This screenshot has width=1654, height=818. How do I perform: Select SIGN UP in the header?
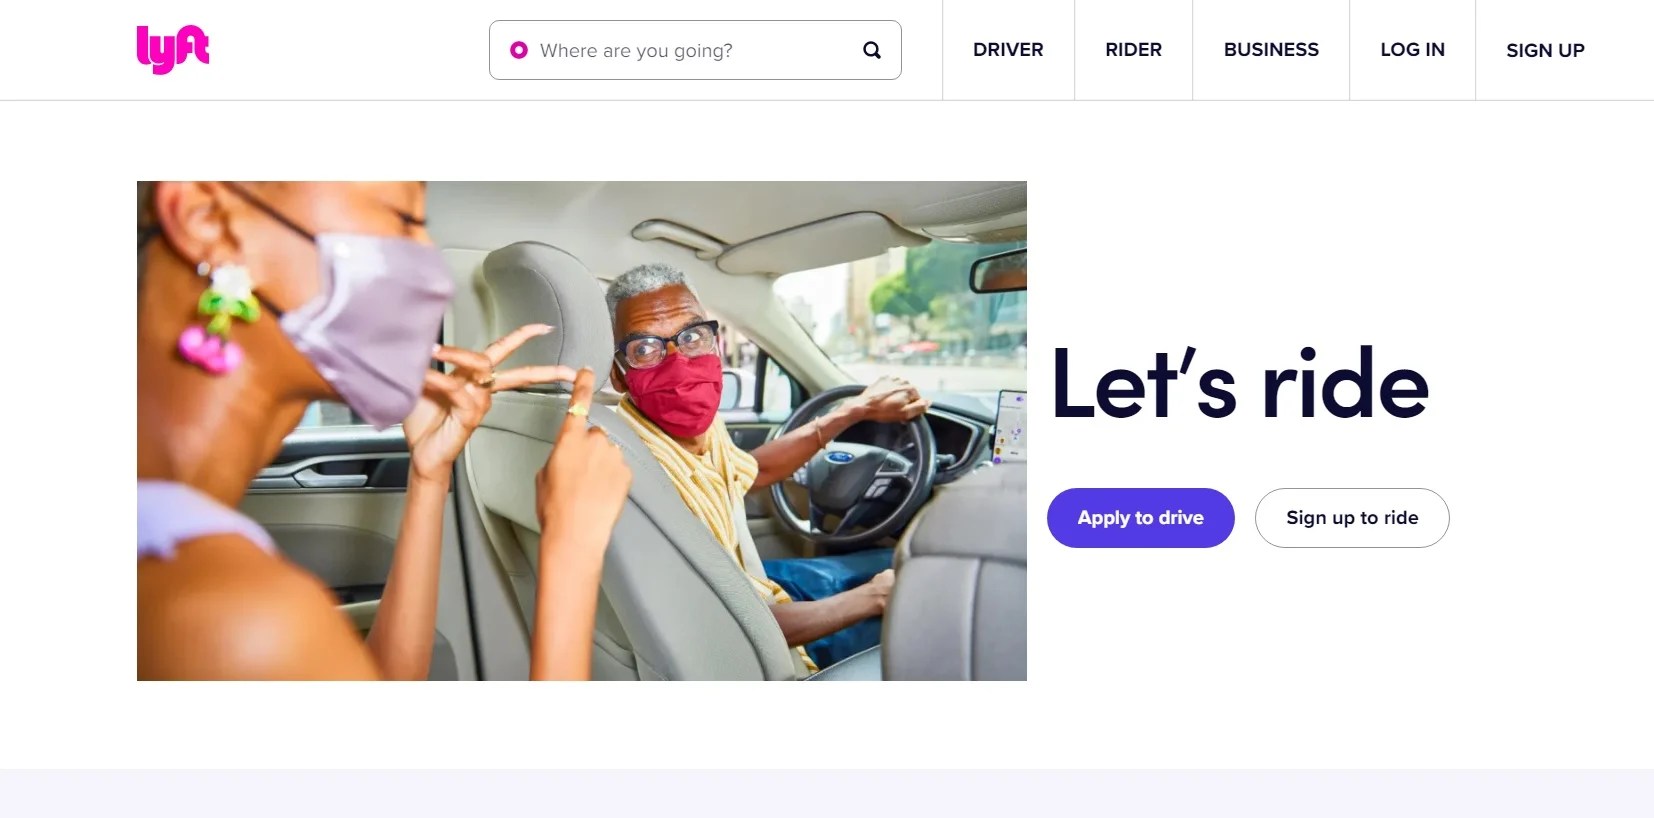pyautogui.click(x=1545, y=50)
